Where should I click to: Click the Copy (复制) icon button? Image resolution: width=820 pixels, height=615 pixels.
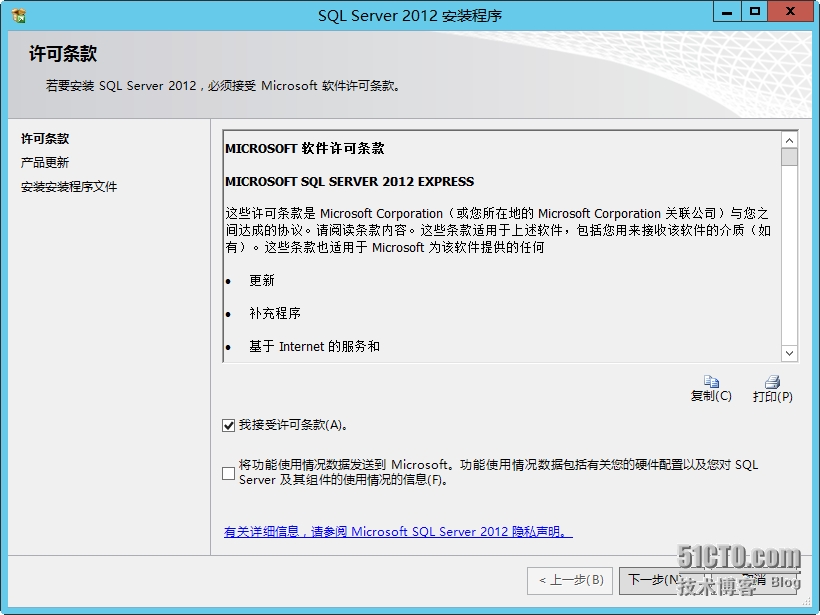click(x=711, y=389)
